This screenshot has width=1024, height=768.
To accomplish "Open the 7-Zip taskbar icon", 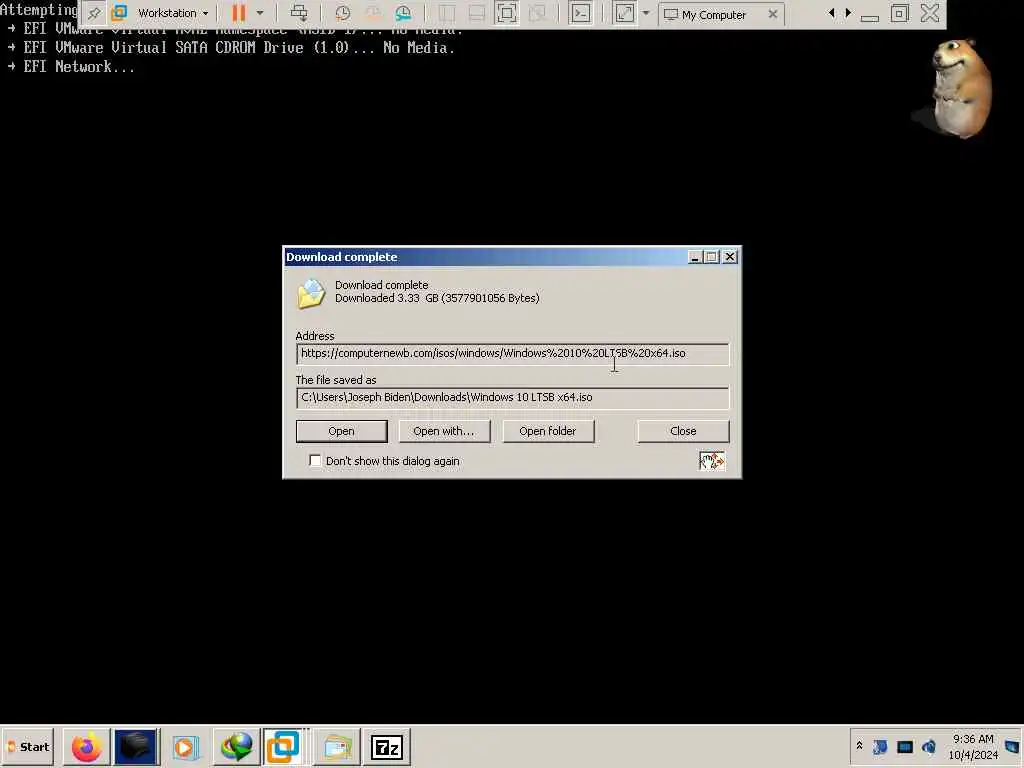I will click(387, 747).
